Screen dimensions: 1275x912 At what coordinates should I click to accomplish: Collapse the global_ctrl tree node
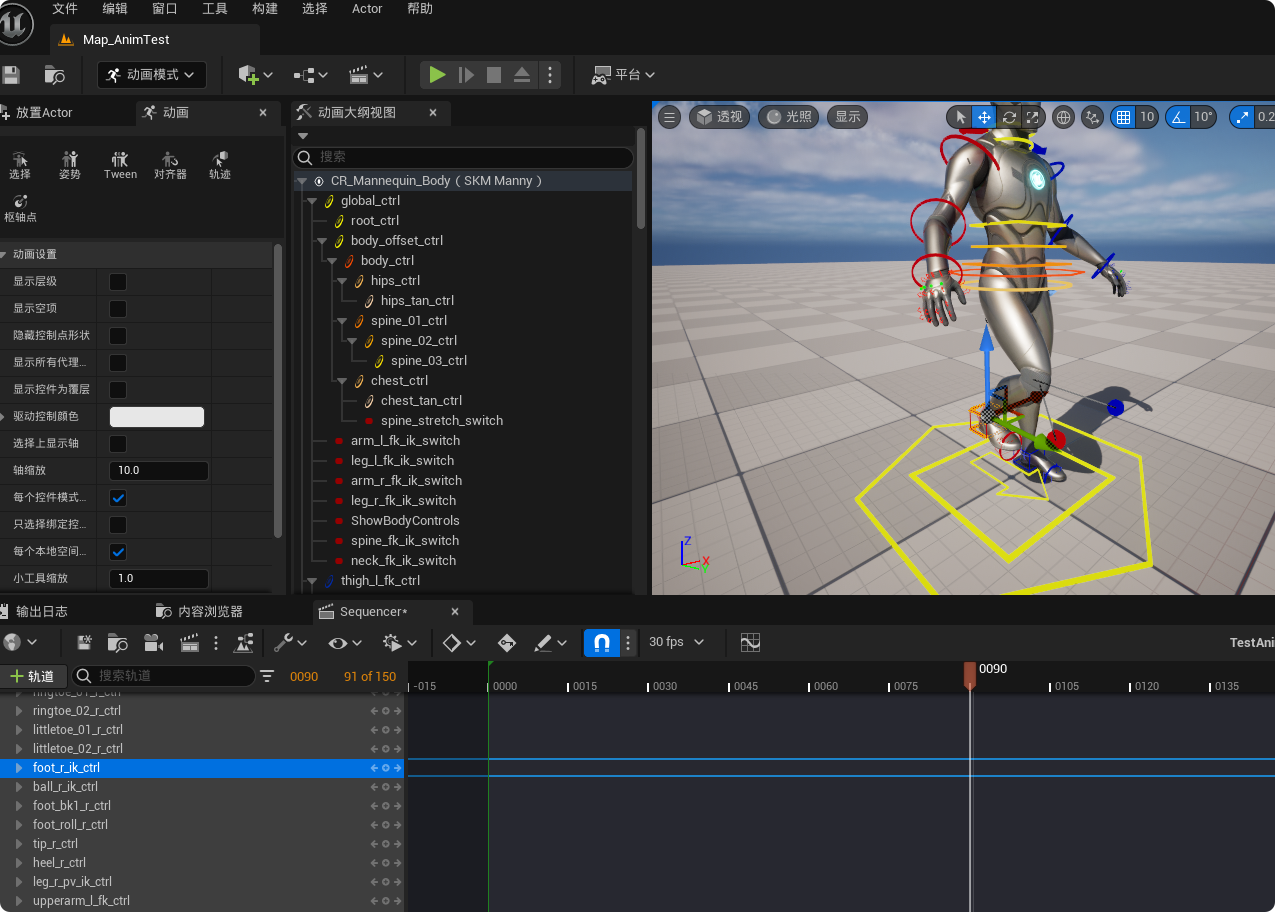(x=312, y=201)
